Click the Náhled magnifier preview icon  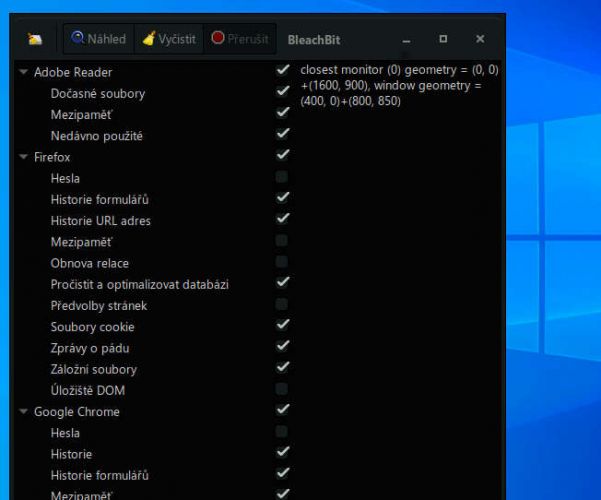click(x=77, y=38)
